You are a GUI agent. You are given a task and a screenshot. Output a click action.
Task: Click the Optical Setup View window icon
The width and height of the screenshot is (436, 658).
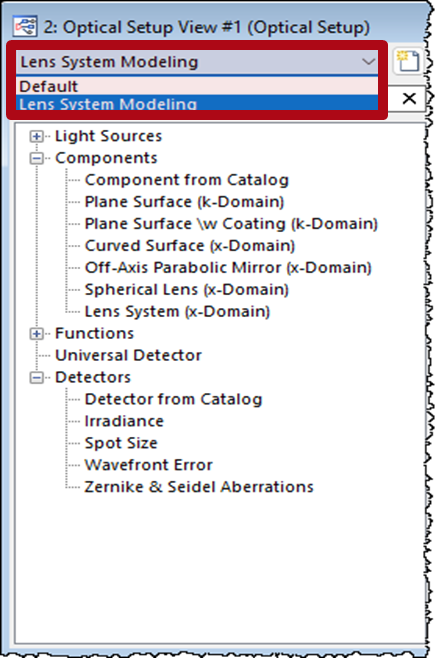25,28
